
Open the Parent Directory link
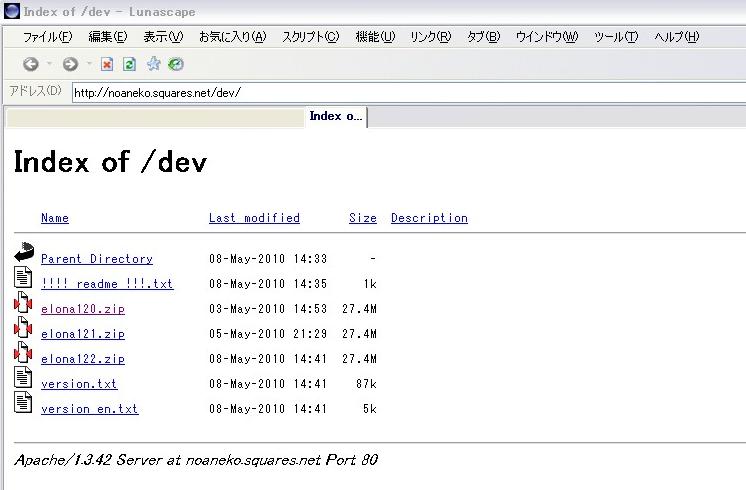click(x=97, y=259)
